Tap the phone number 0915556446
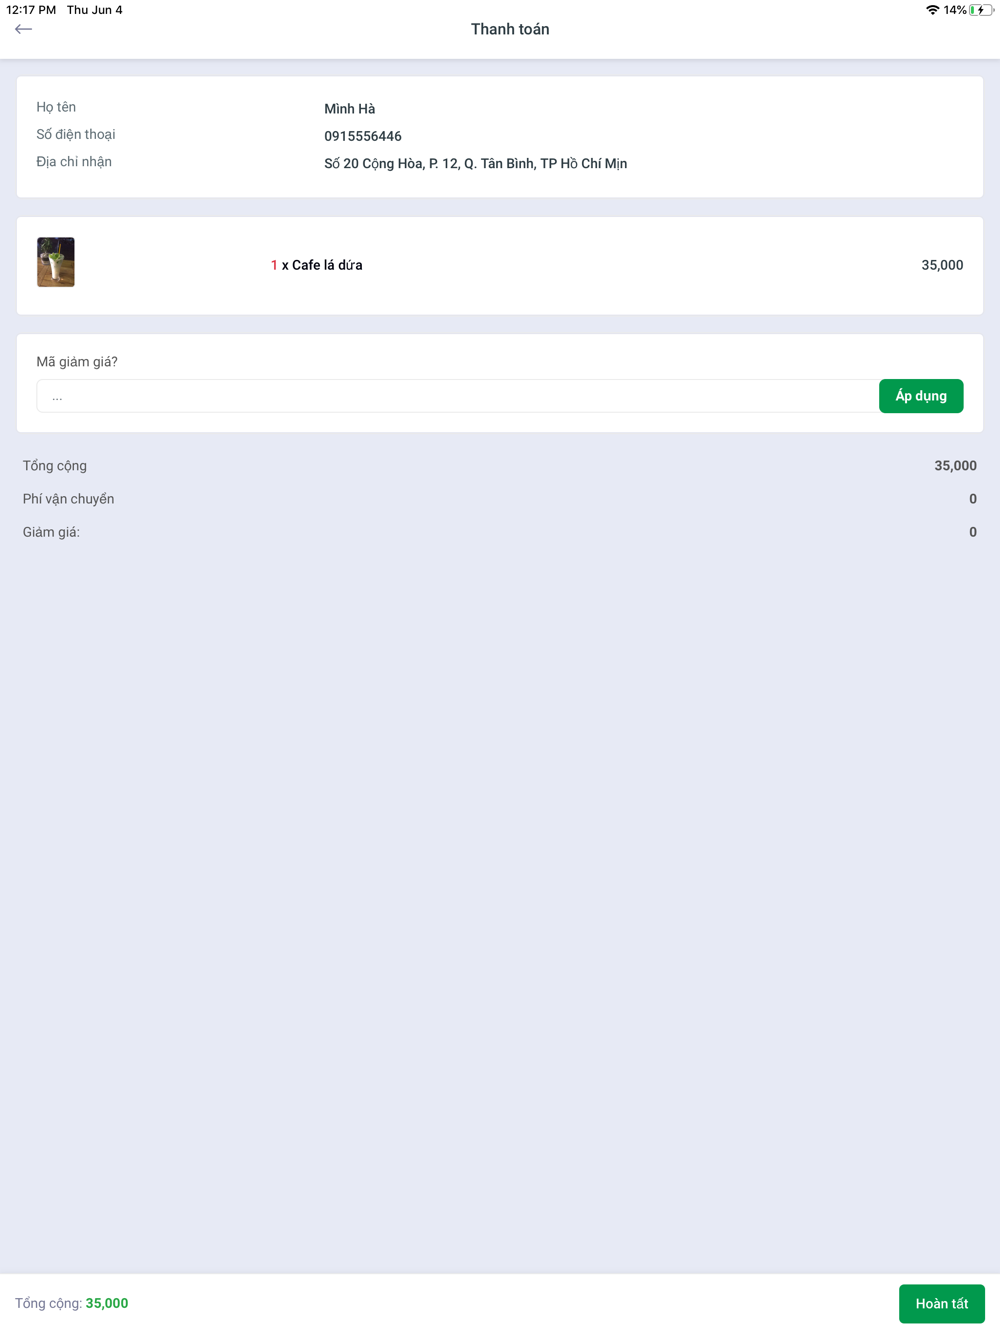The height and width of the screenshot is (1334, 1000). click(x=363, y=136)
